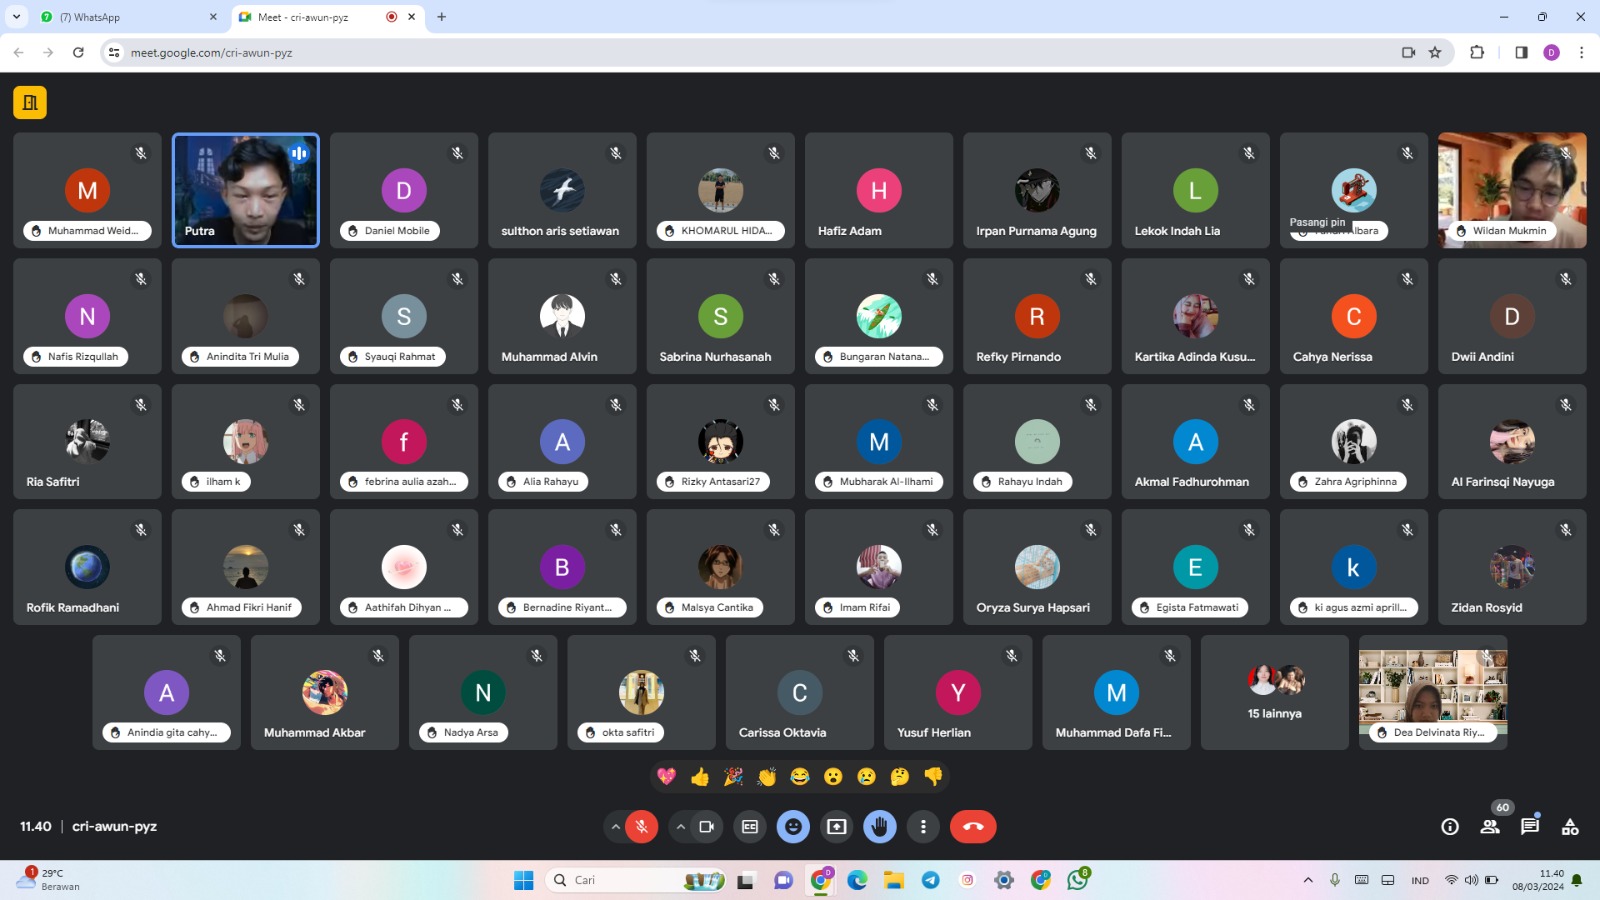The width and height of the screenshot is (1600, 900).
Task: Click the 15 lainnya participants tile
Action: coord(1274,692)
